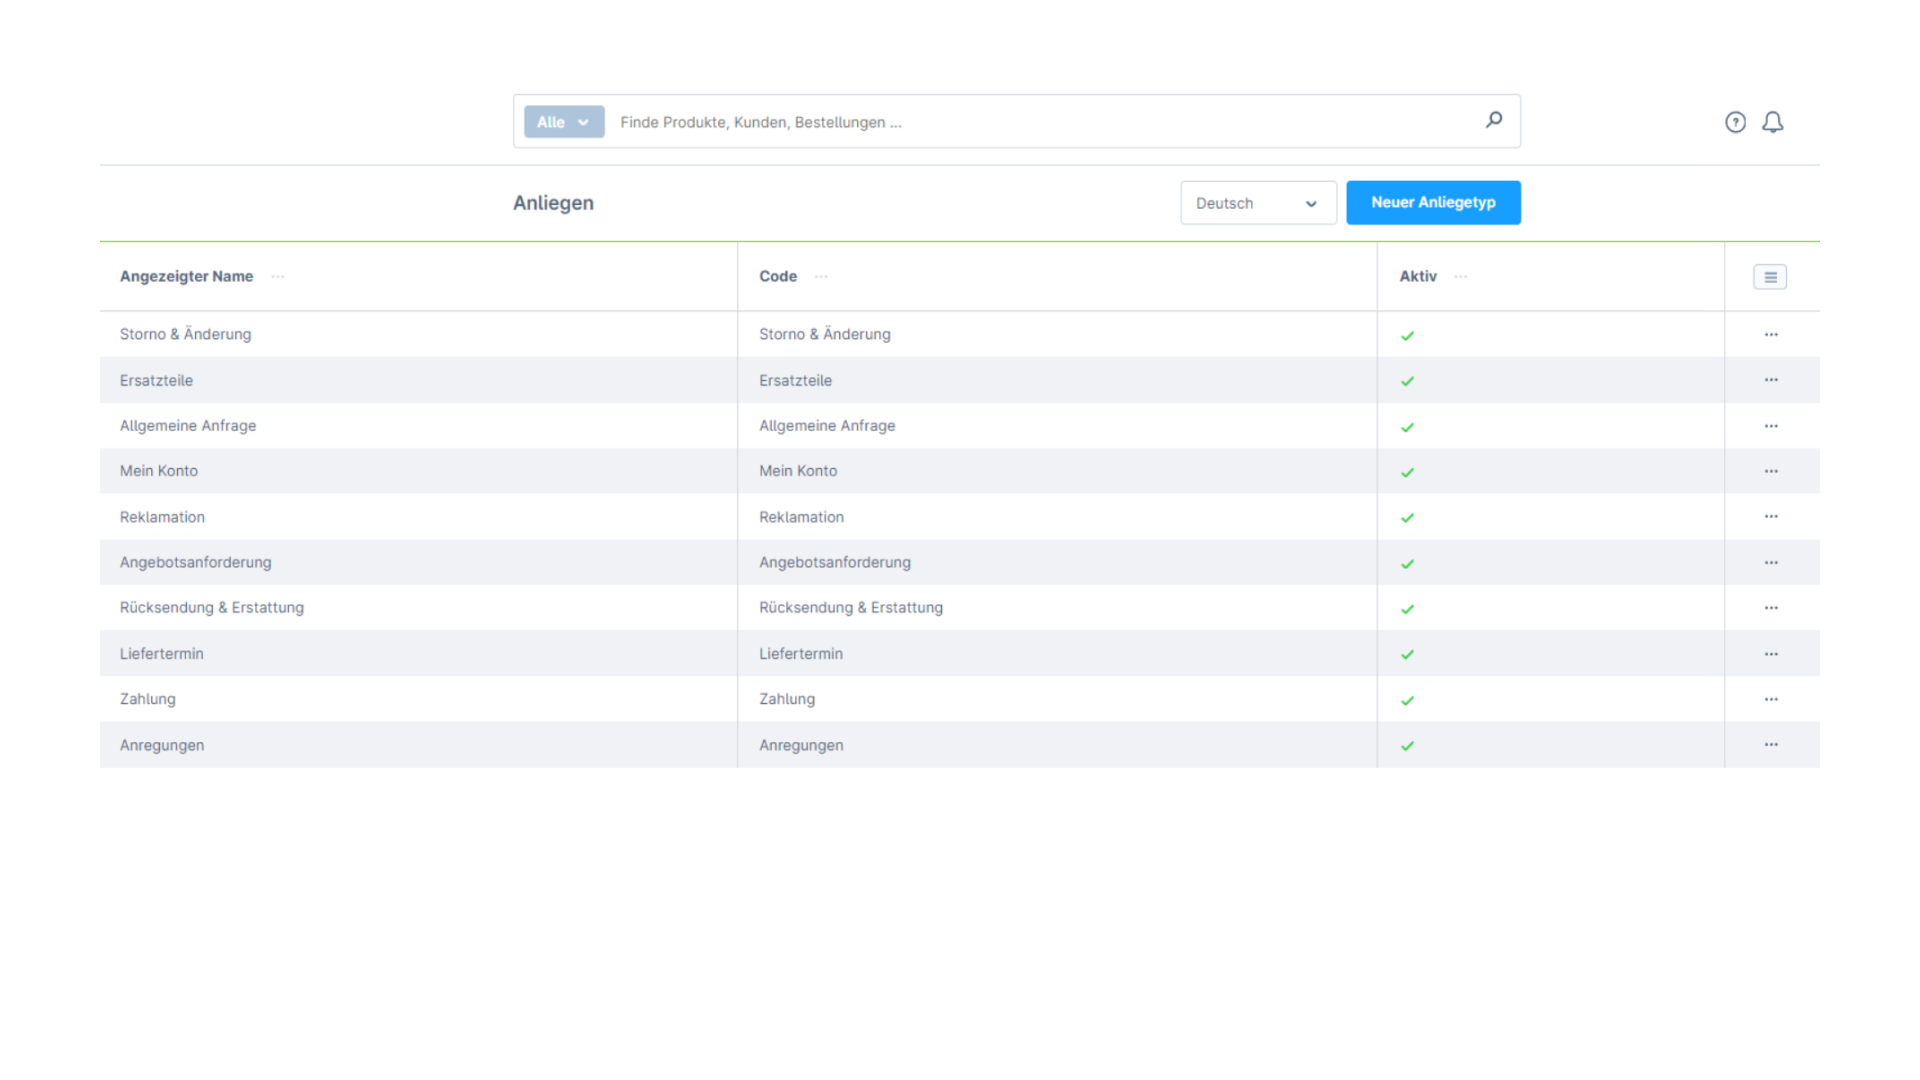Click active checkmark for Mein Konto
This screenshot has height=1080, width=1920.
(1407, 472)
